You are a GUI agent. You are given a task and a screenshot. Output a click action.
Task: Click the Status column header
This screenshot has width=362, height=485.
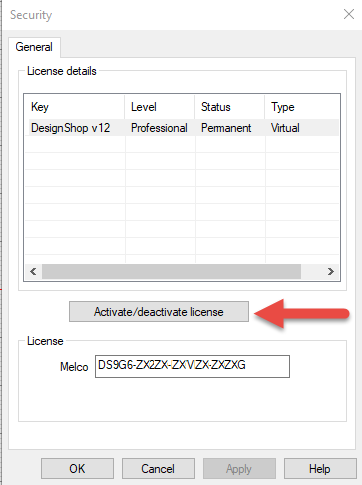click(x=230, y=107)
